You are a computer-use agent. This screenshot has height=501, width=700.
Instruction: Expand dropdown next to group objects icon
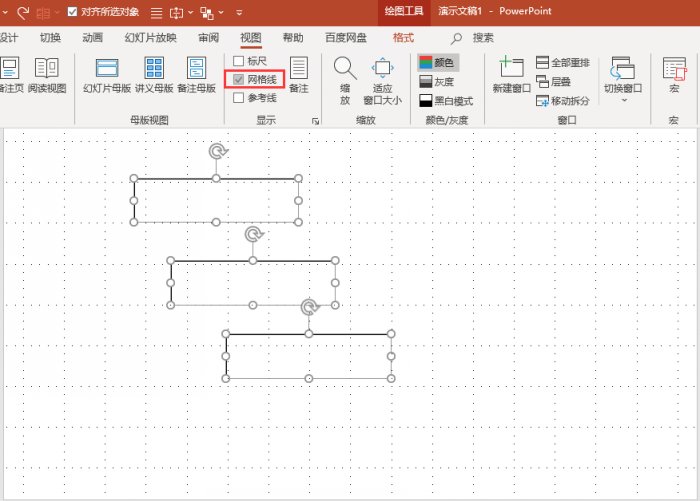[x=221, y=13]
